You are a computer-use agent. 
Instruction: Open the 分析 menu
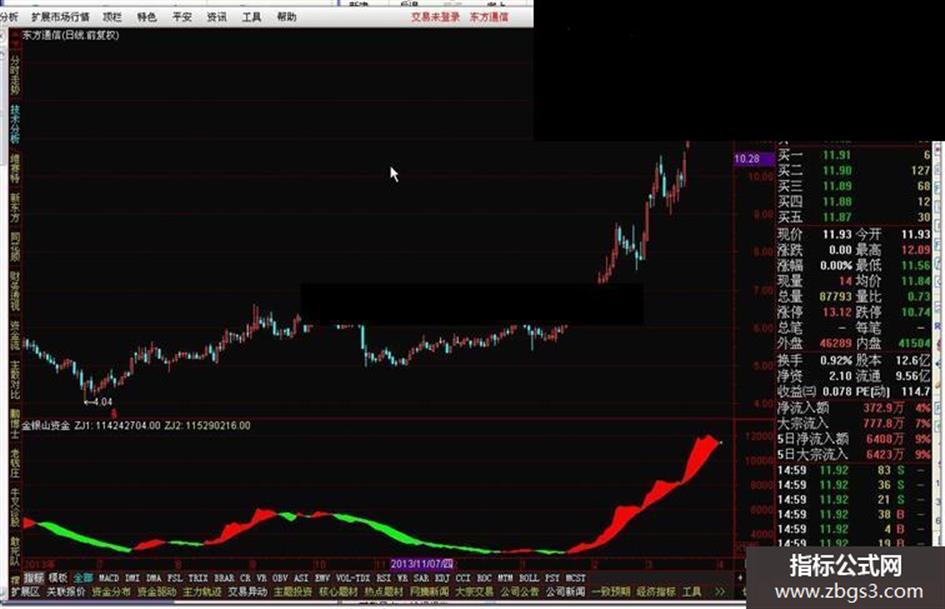coord(9,17)
